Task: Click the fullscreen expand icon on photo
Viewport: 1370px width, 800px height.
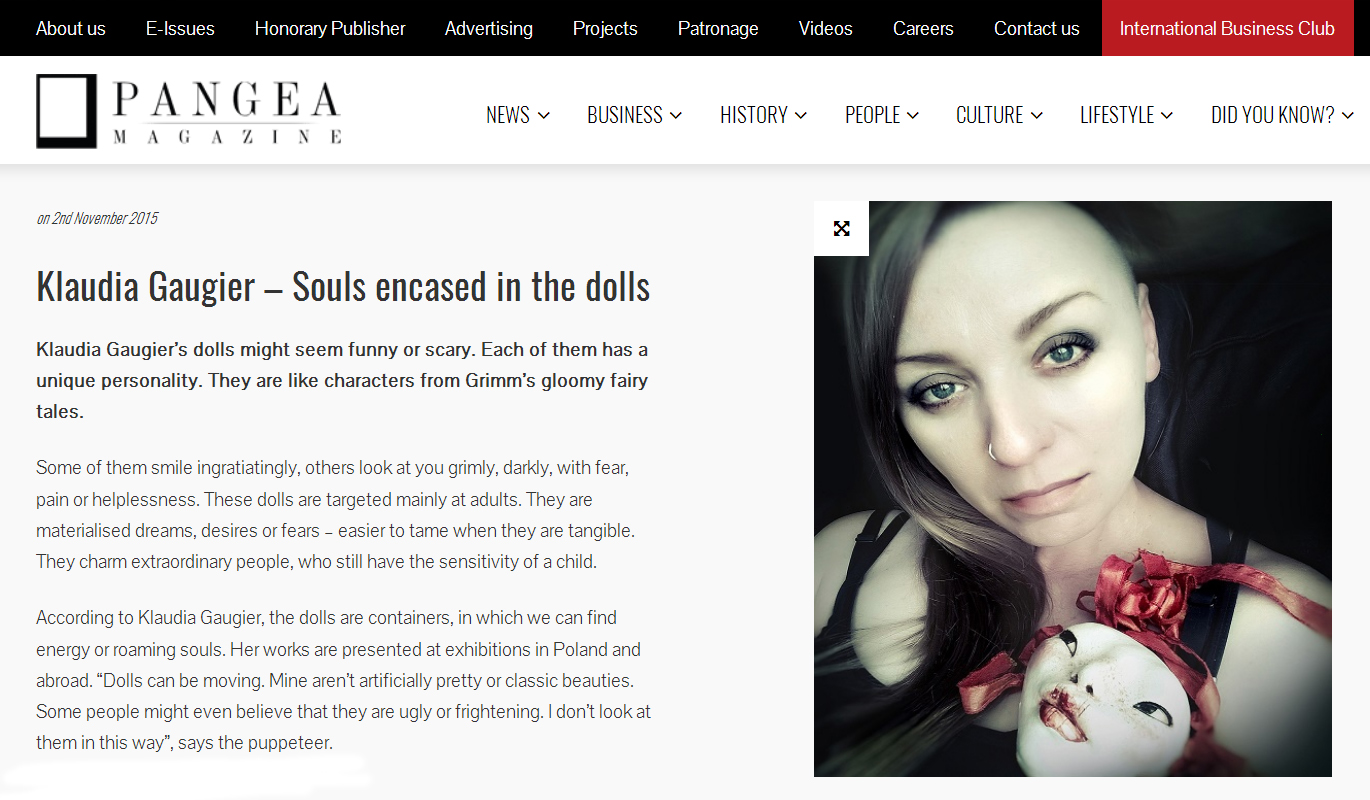Action: 841,228
